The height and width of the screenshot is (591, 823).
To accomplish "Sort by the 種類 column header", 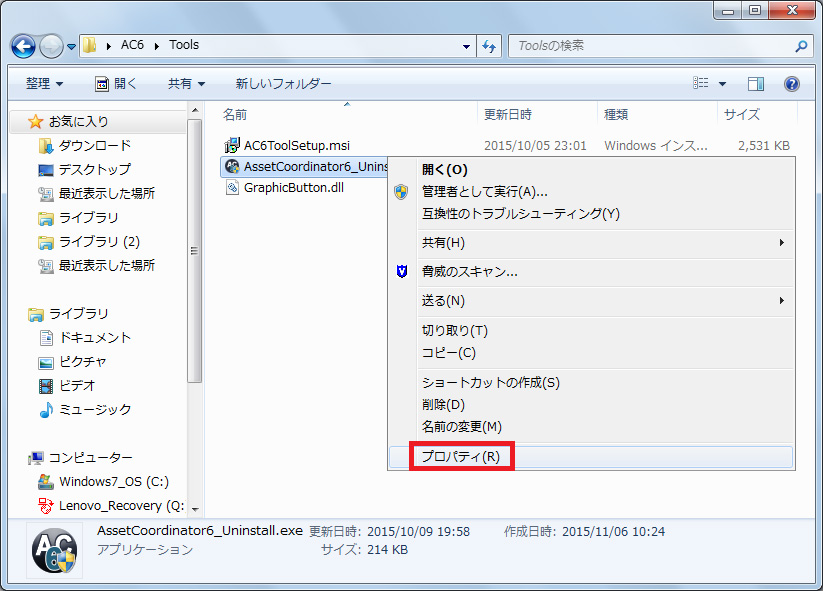I will [x=657, y=114].
